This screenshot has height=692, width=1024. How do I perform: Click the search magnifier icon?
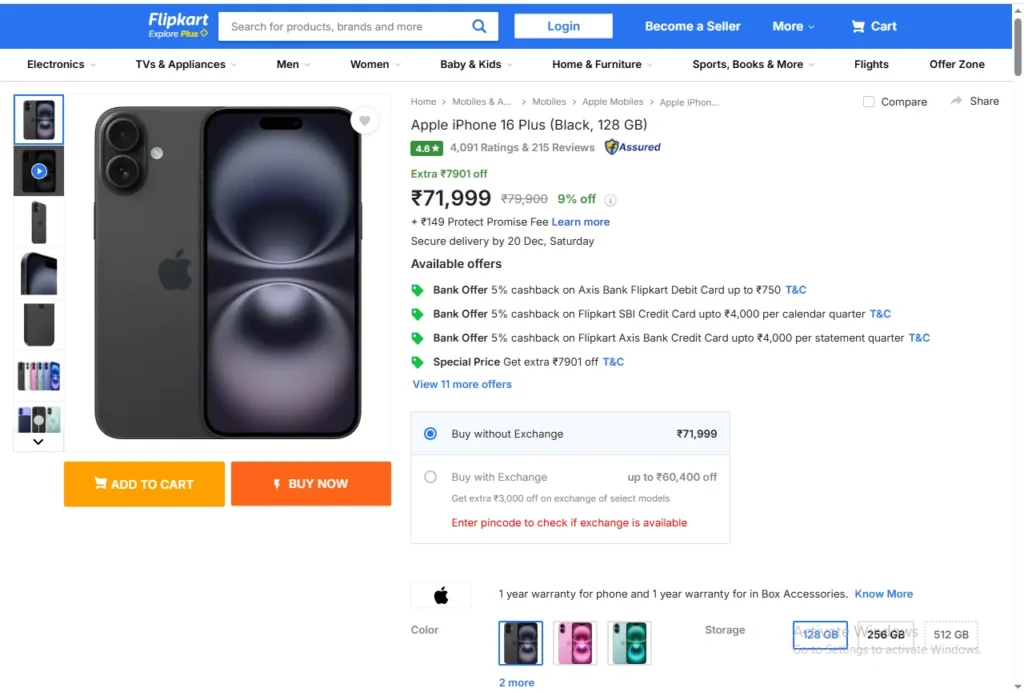480,26
